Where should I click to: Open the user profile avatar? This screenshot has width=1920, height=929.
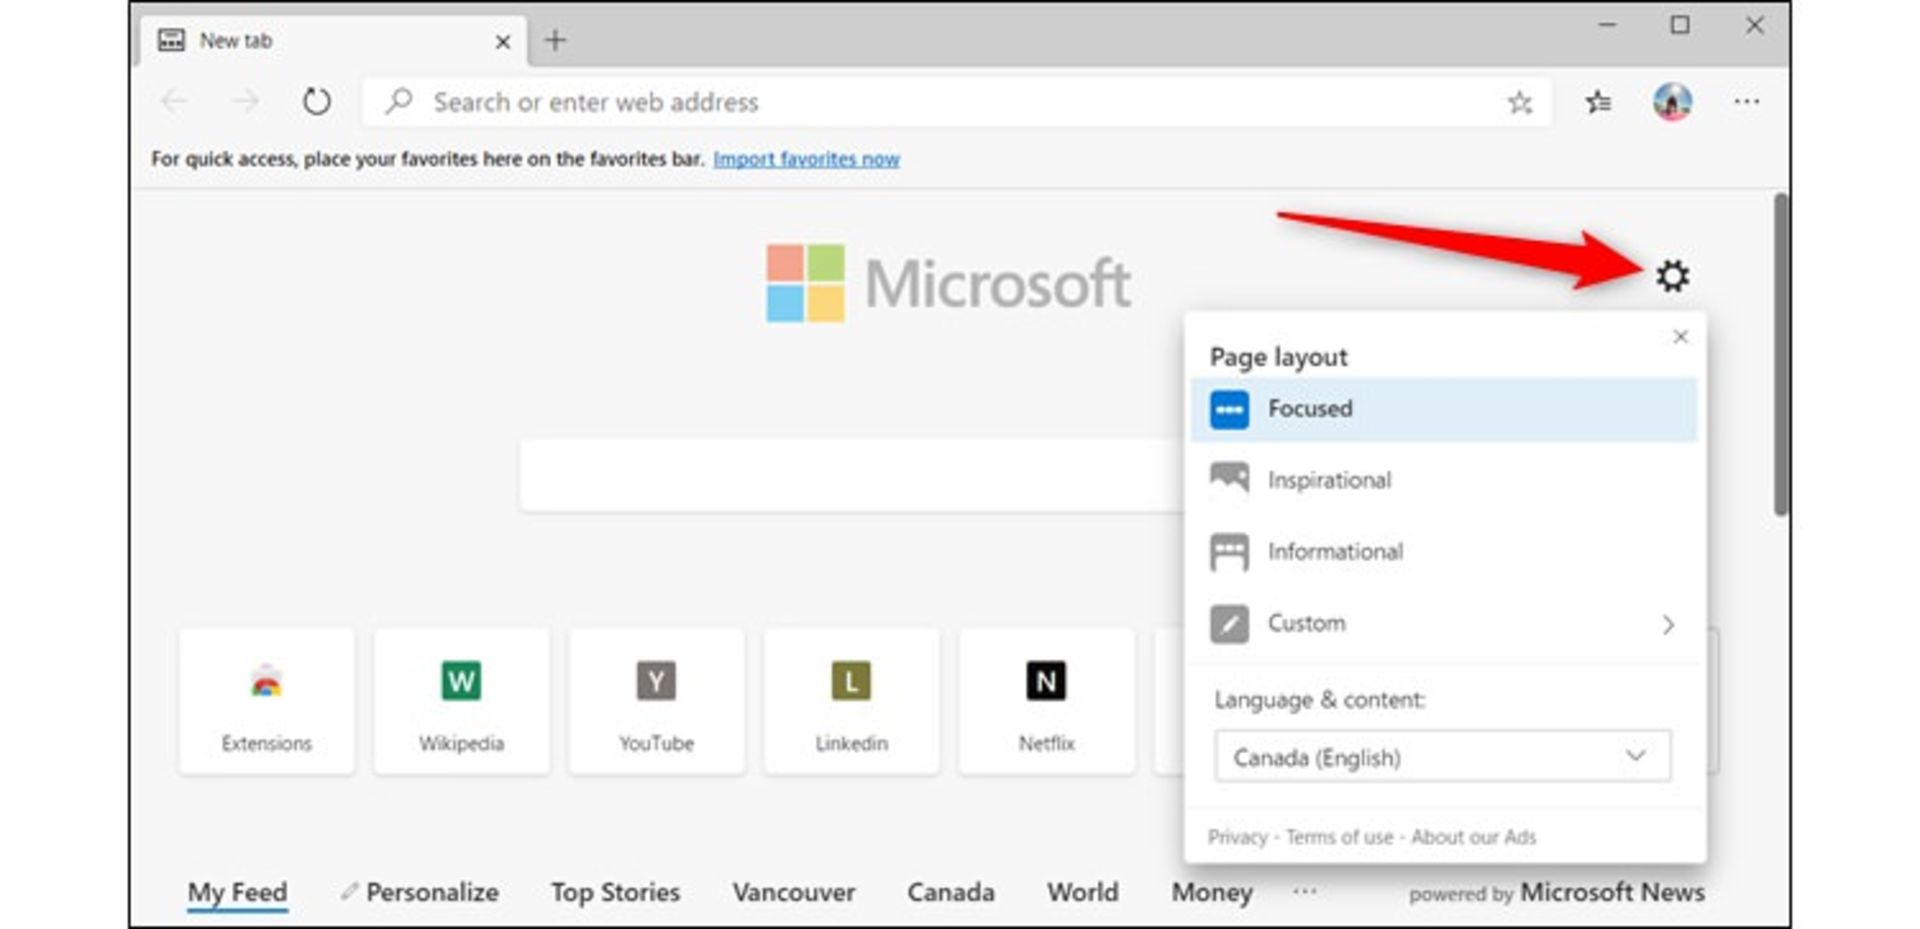coord(1672,101)
